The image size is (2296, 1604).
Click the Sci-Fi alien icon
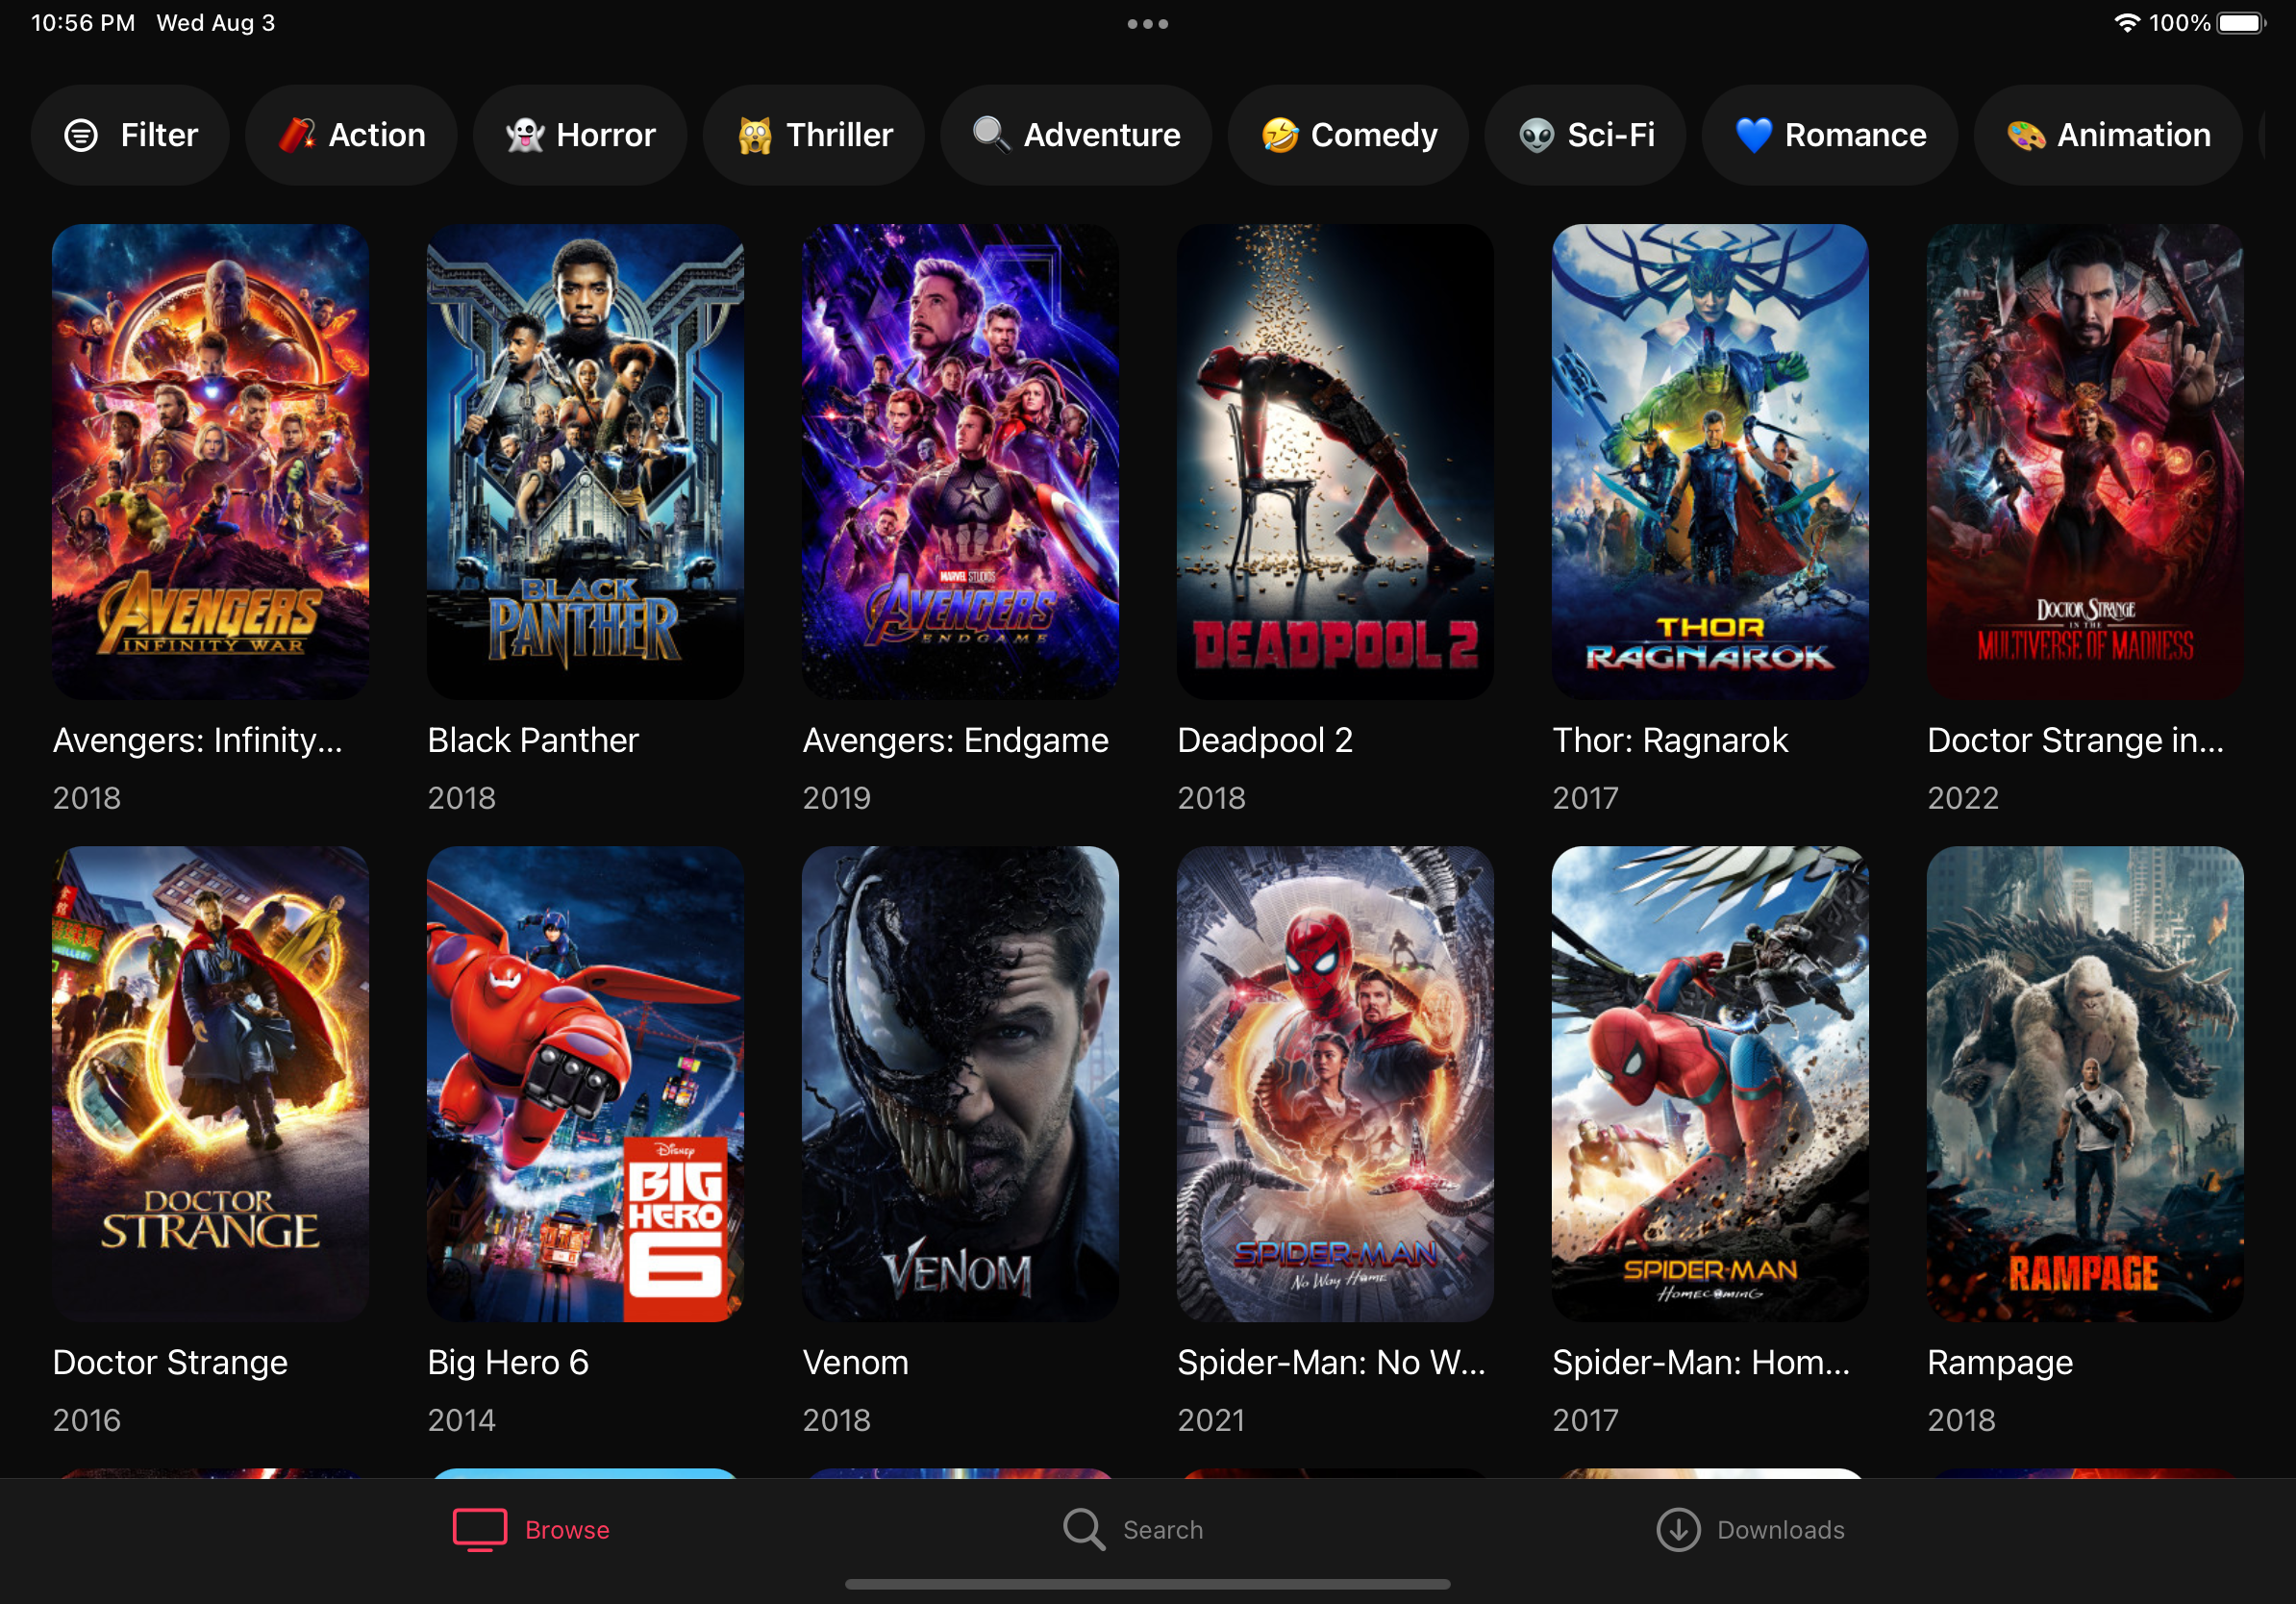[x=1536, y=135]
